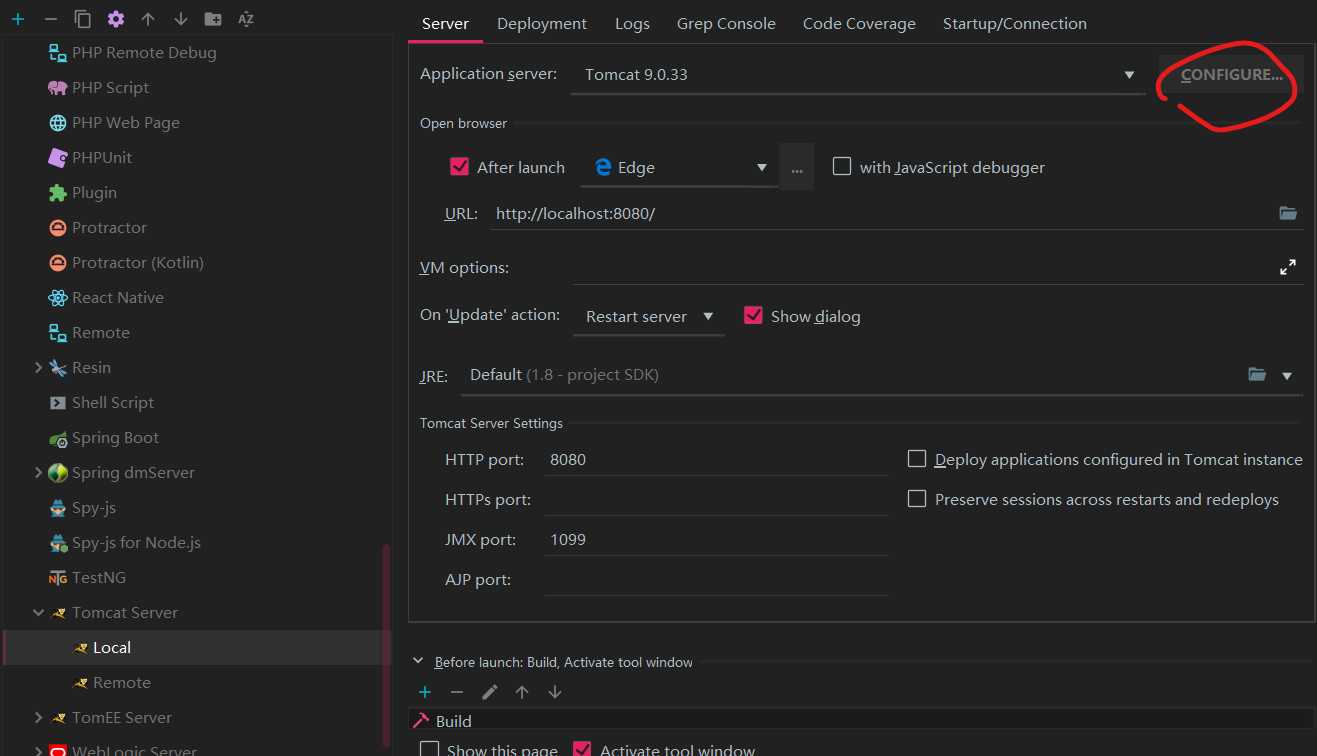Click the CONFIGURE... button
1317x756 pixels.
point(1231,75)
